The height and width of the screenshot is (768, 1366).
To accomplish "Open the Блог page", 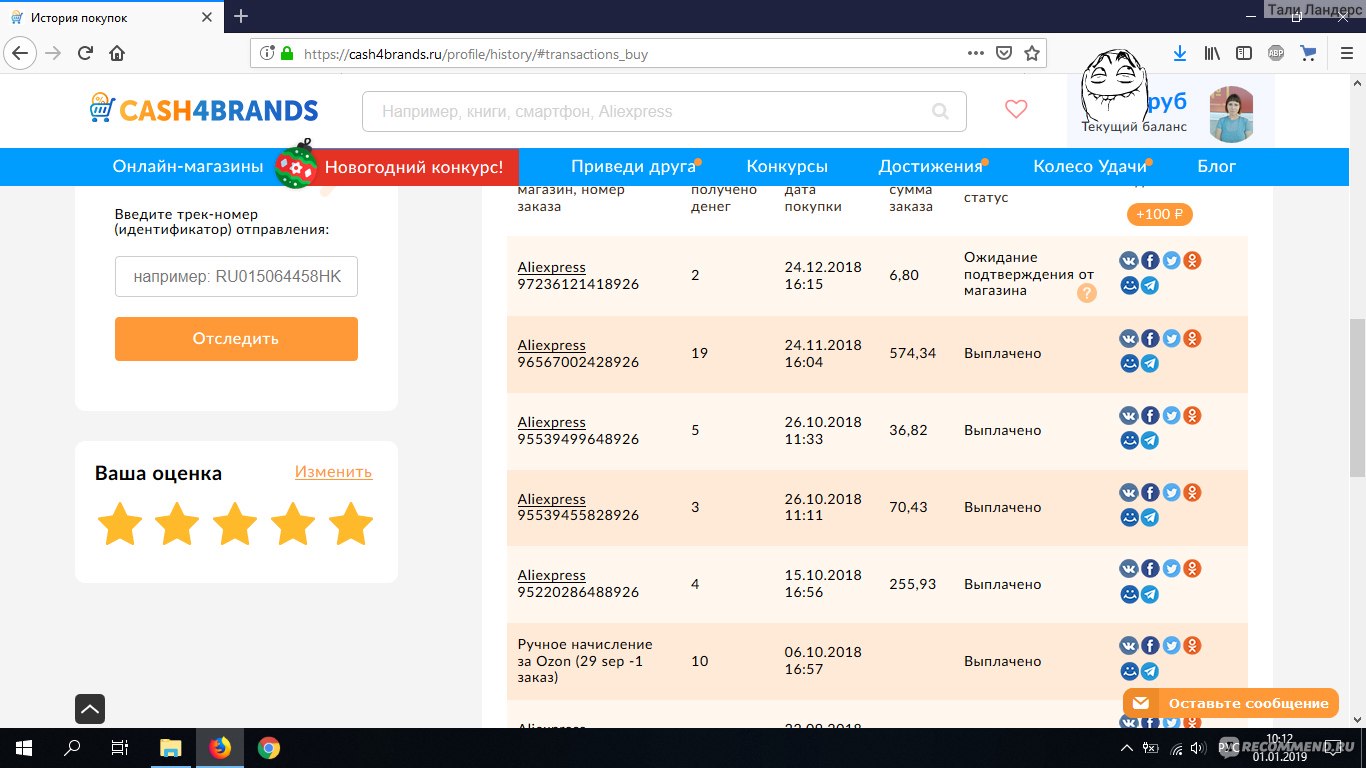I will [x=1217, y=167].
